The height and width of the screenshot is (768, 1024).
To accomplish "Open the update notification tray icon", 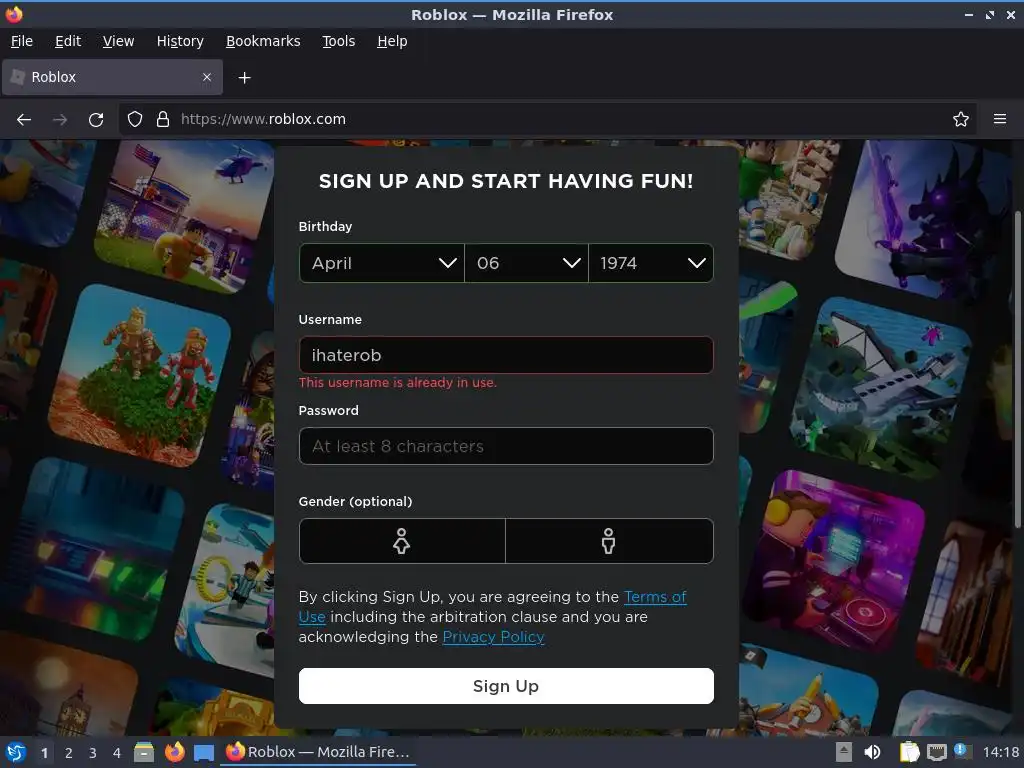I will pyautogui.click(x=961, y=751).
